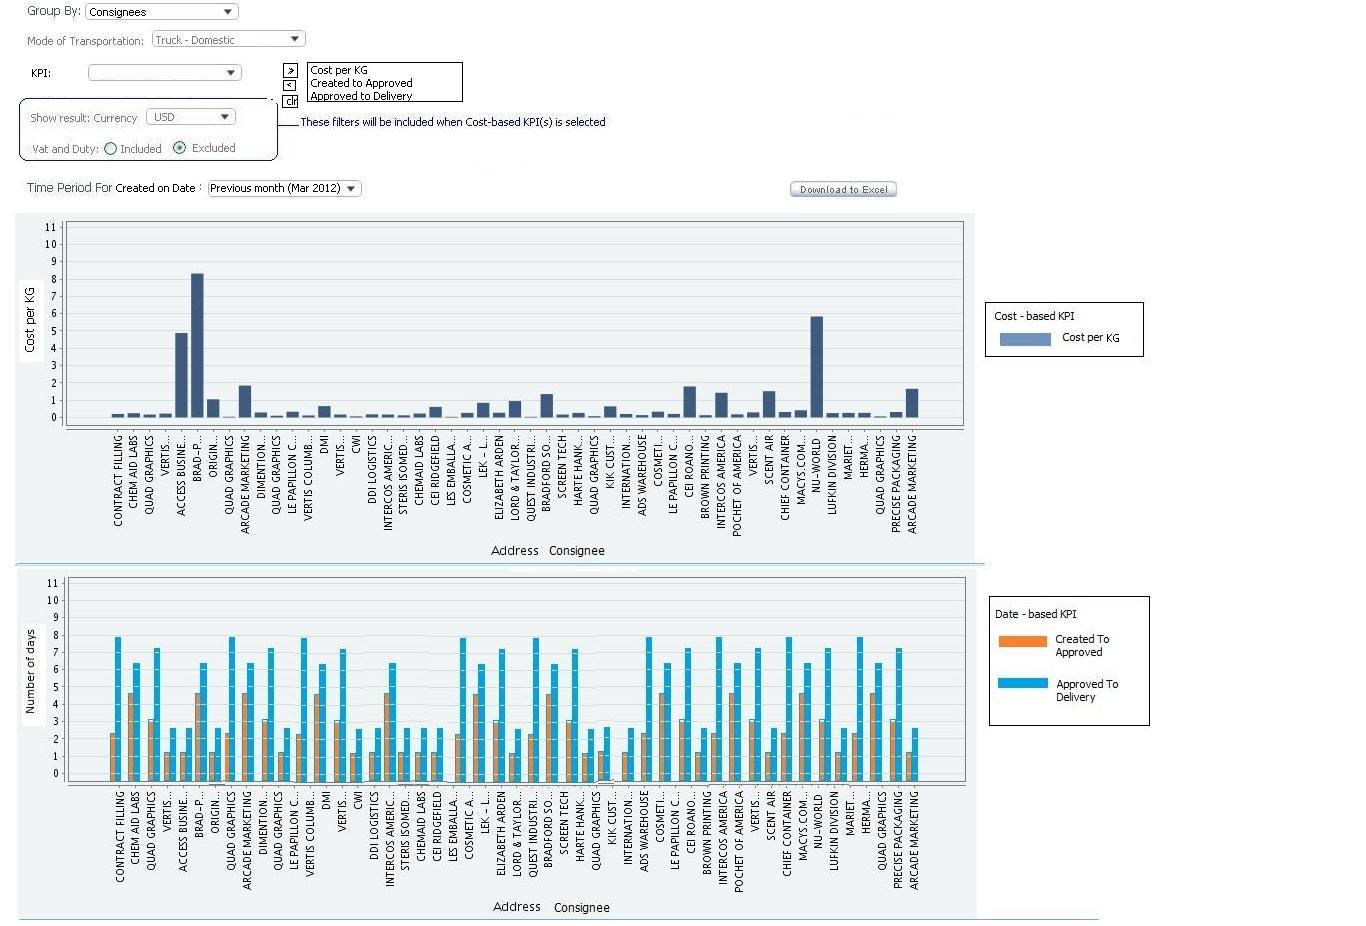Select Approved to Delivery in KPI list
The image size is (1366, 926).
tap(361, 96)
